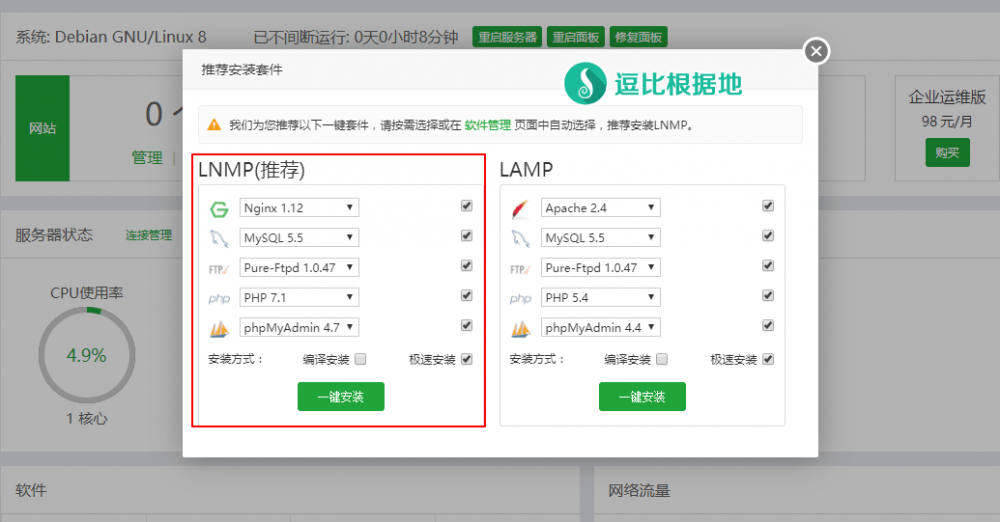
Task: Click the orange warning triangle icon
Action: click(214, 125)
